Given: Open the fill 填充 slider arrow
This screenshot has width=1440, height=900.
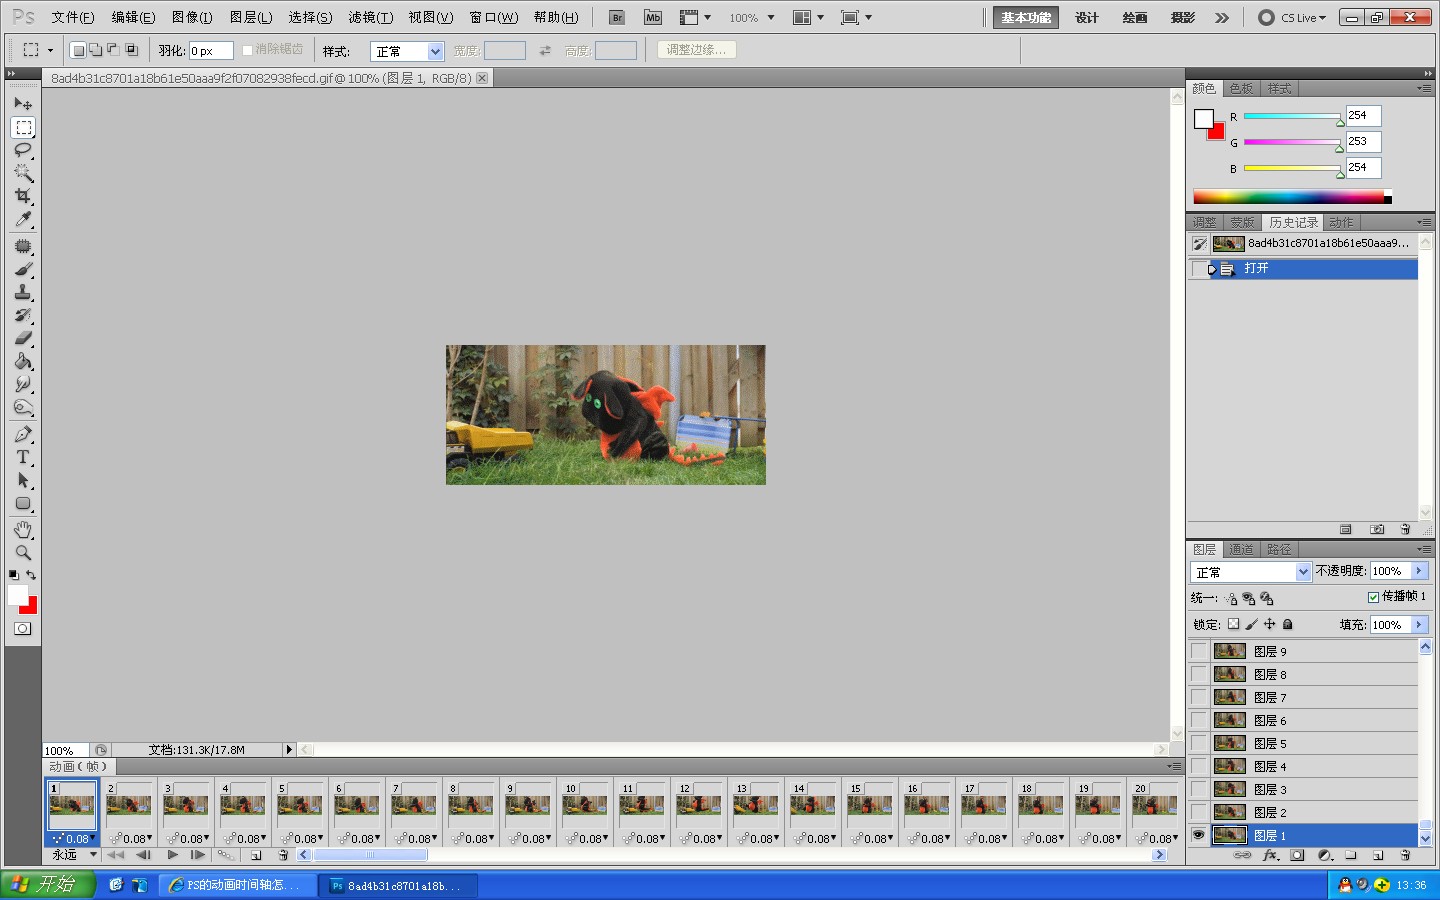Looking at the screenshot, I should point(1419,625).
